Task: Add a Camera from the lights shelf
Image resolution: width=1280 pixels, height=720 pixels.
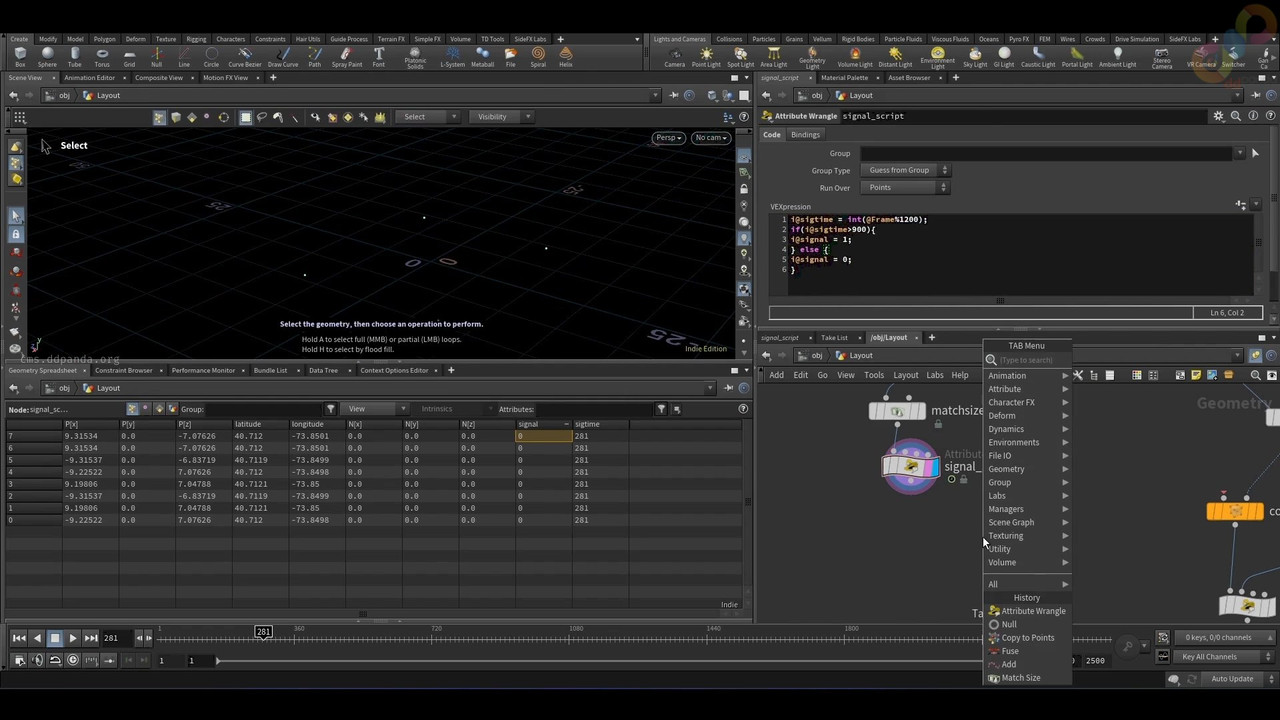Action: (675, 57)
